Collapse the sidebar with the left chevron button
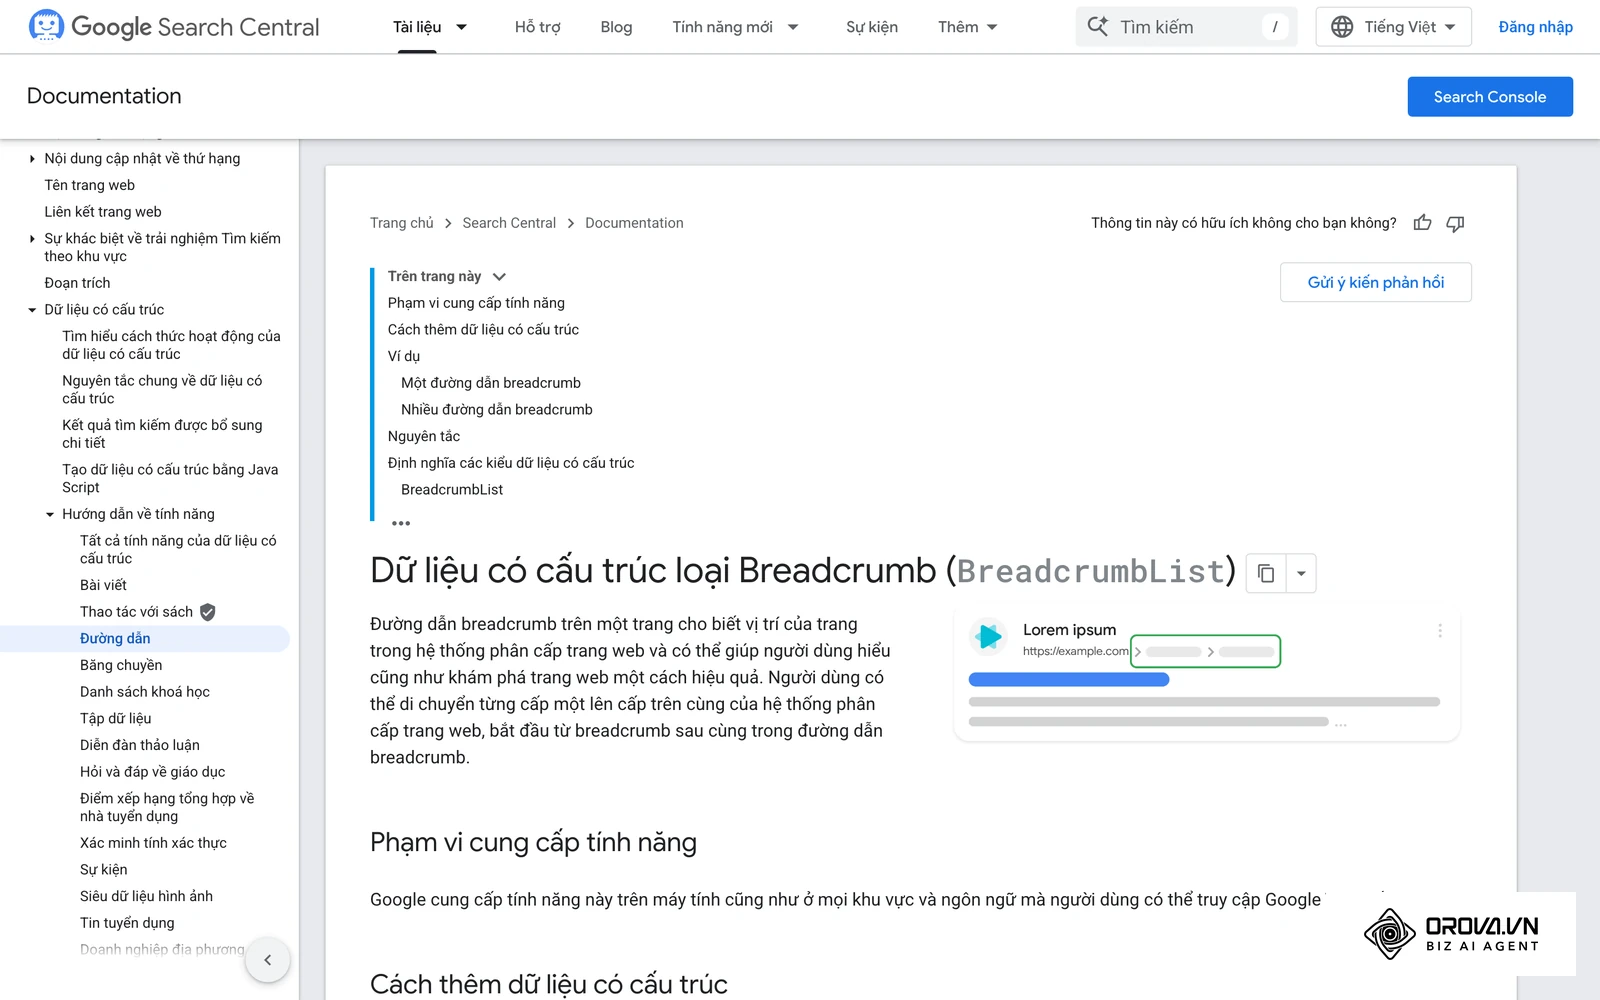Image resolution: width=1600 pixels, height=1000 pixels. tap(268, 960)
